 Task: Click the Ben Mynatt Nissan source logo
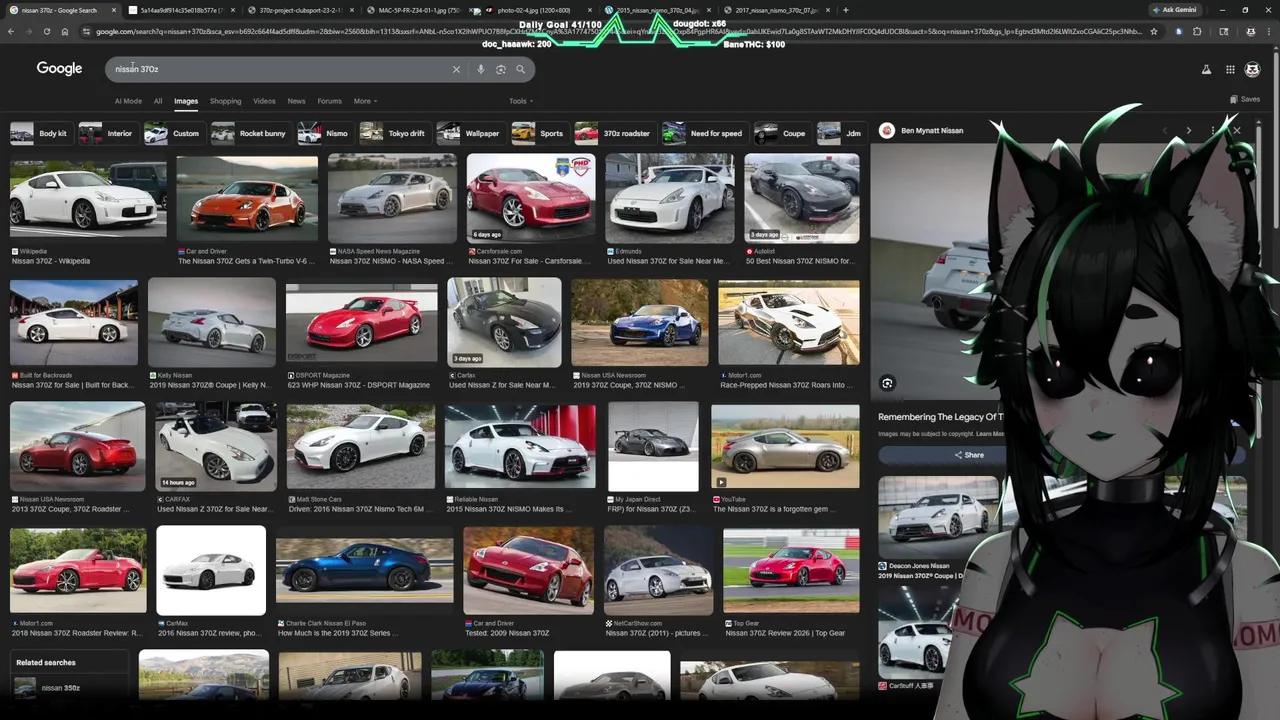point(886,130)
